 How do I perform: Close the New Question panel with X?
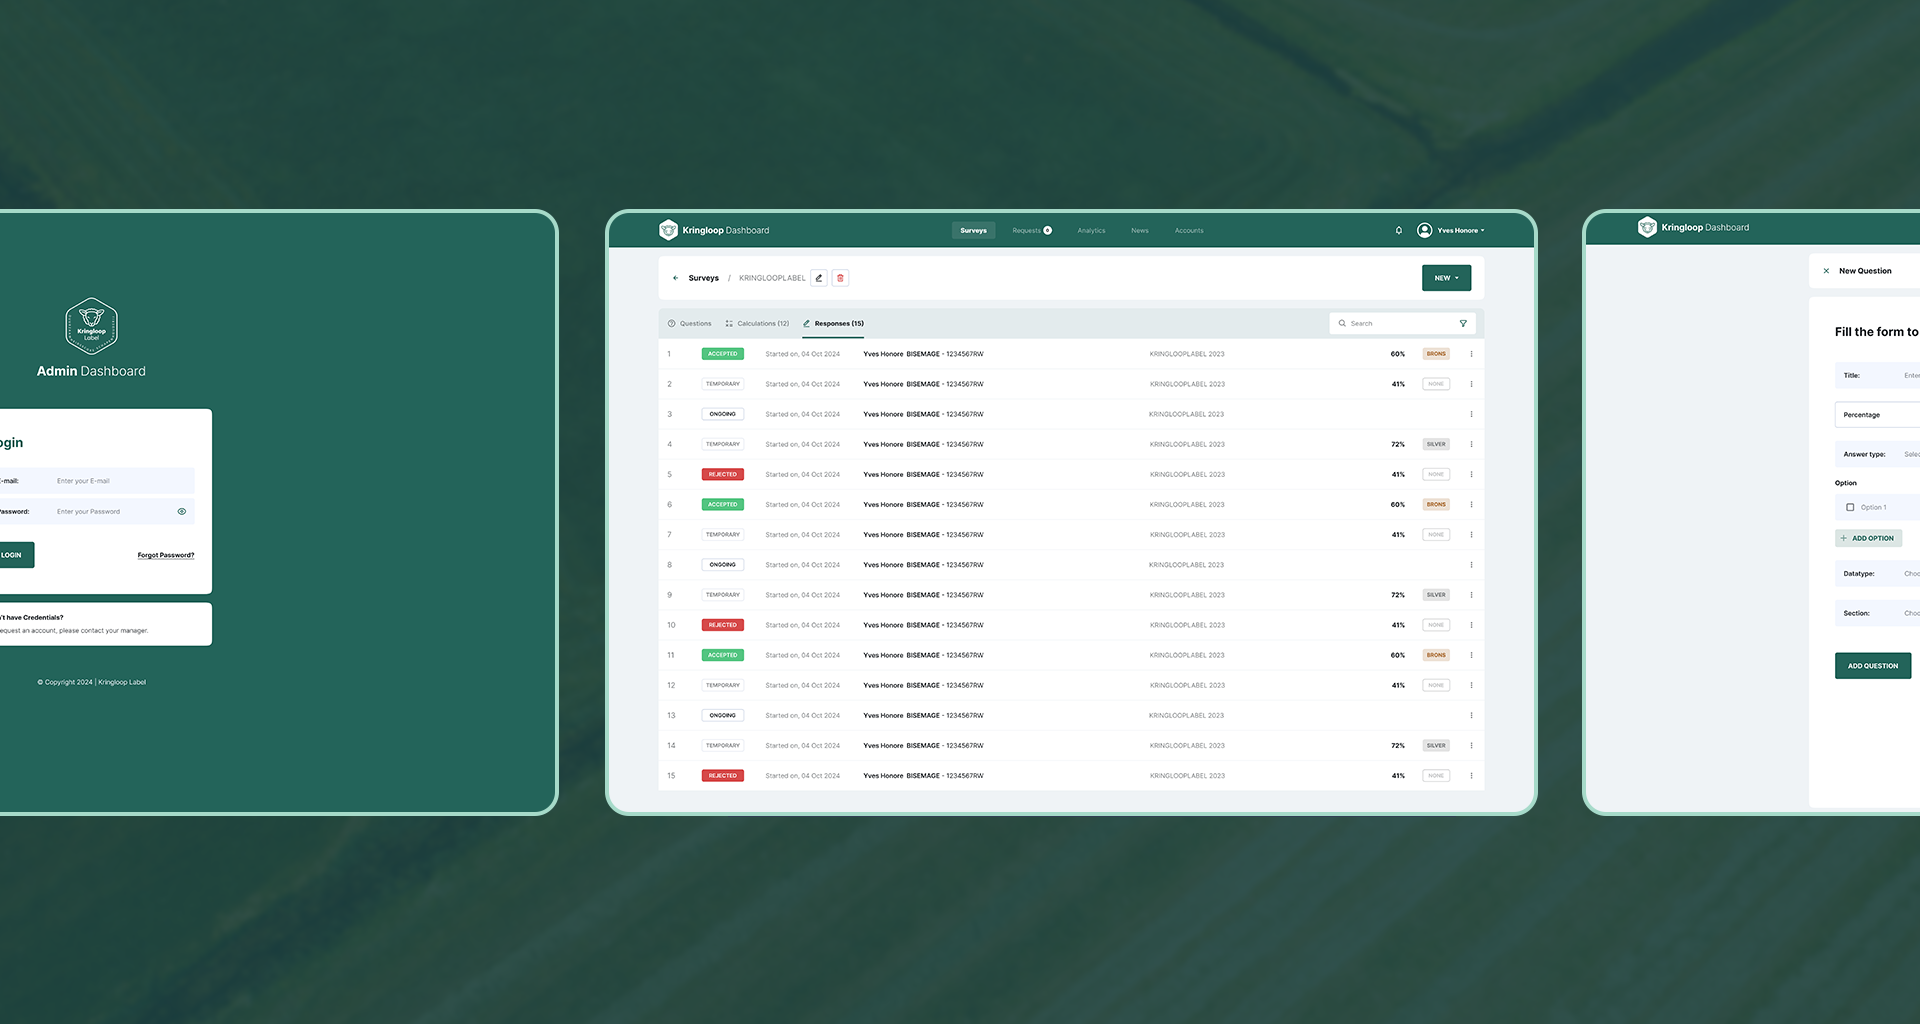[x=1826, y=271]
